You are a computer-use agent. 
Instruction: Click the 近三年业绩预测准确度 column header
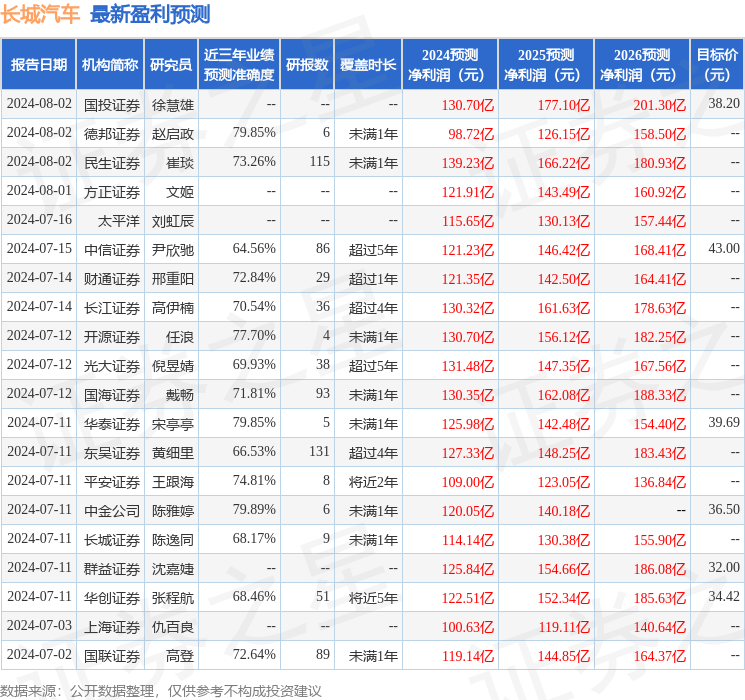pyautogui.click(x=239, y=65)
